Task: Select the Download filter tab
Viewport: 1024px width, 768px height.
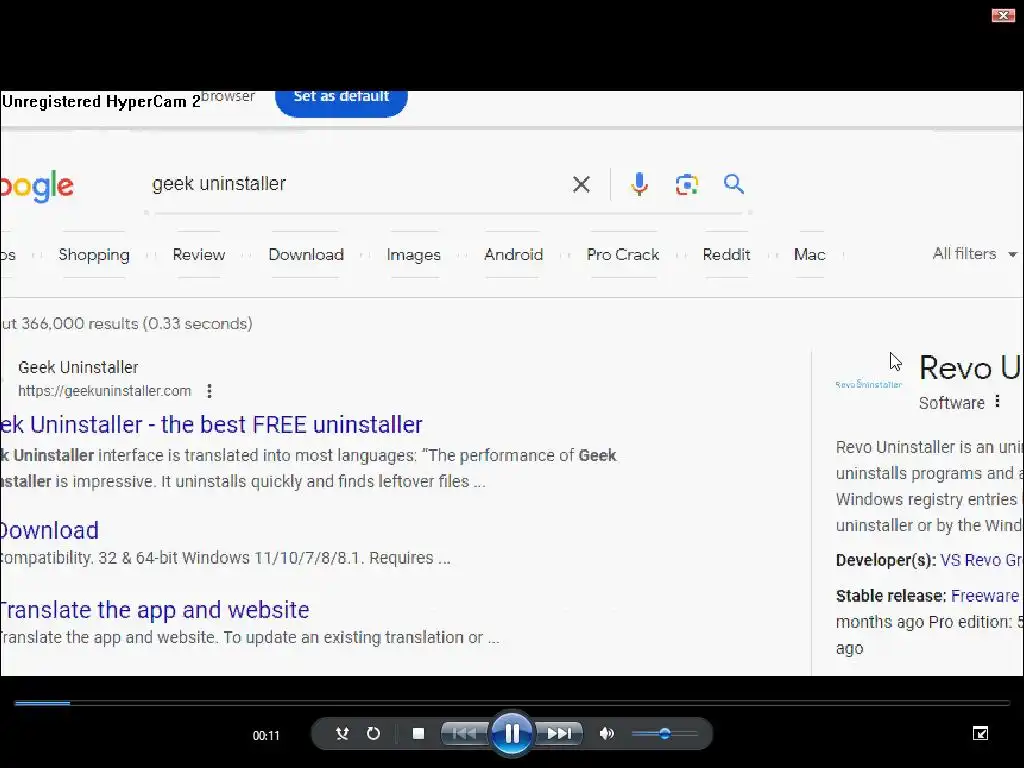Action: pos(306,254)
